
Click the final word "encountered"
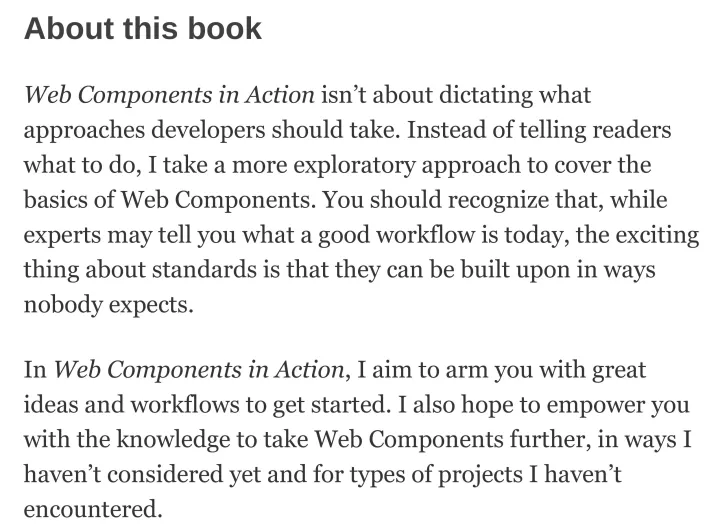coord(92,510)
